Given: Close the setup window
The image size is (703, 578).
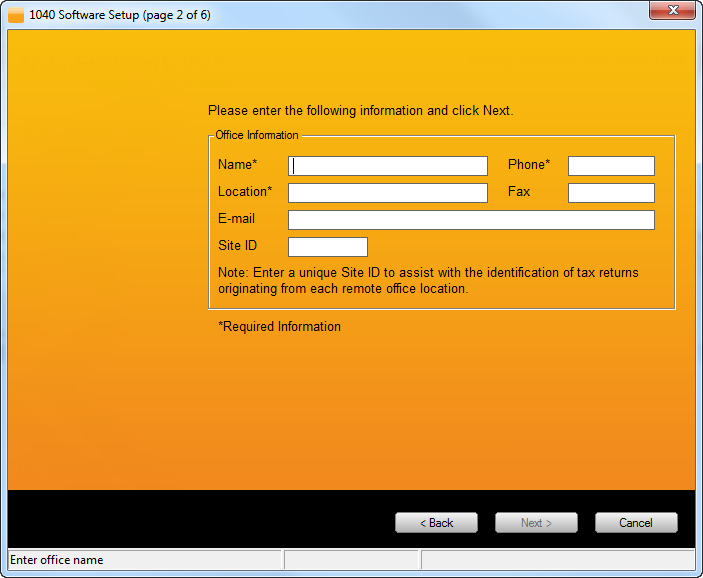Looking at the screenshot, I should point(672,11).
